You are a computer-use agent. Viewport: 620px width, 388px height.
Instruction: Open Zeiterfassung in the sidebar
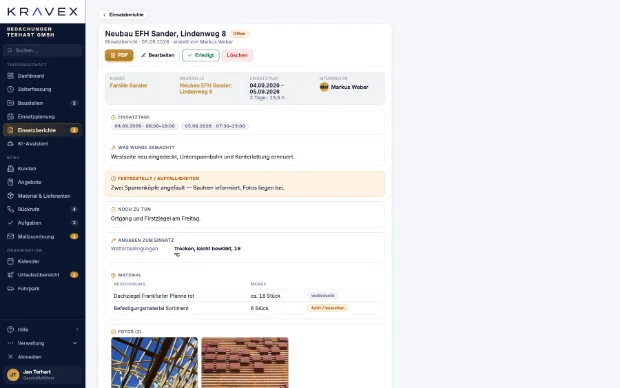click(x=42, y=89)
